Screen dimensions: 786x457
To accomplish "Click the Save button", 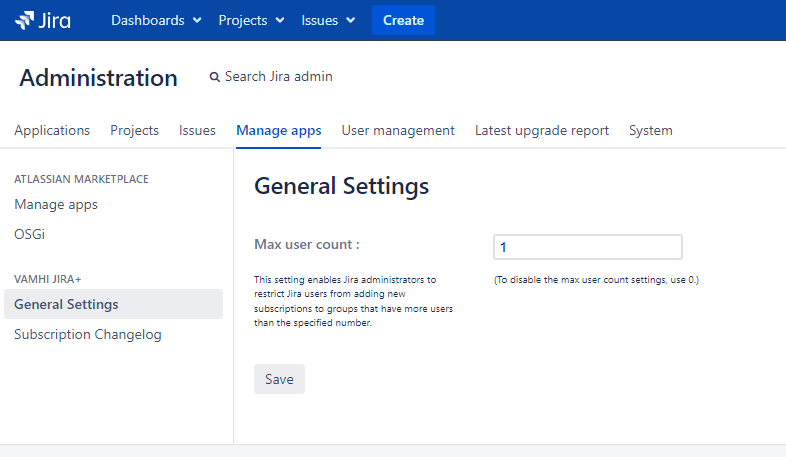I will [x=279, y=379].
